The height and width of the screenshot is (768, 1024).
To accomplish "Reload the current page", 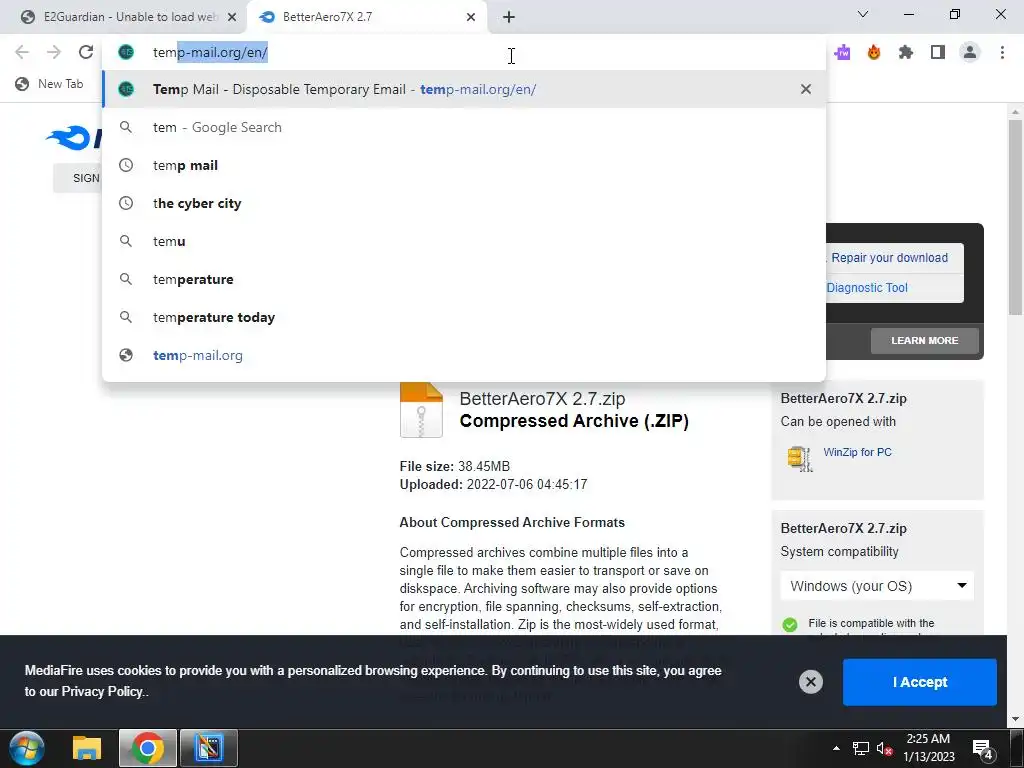I will coord(86,52).
